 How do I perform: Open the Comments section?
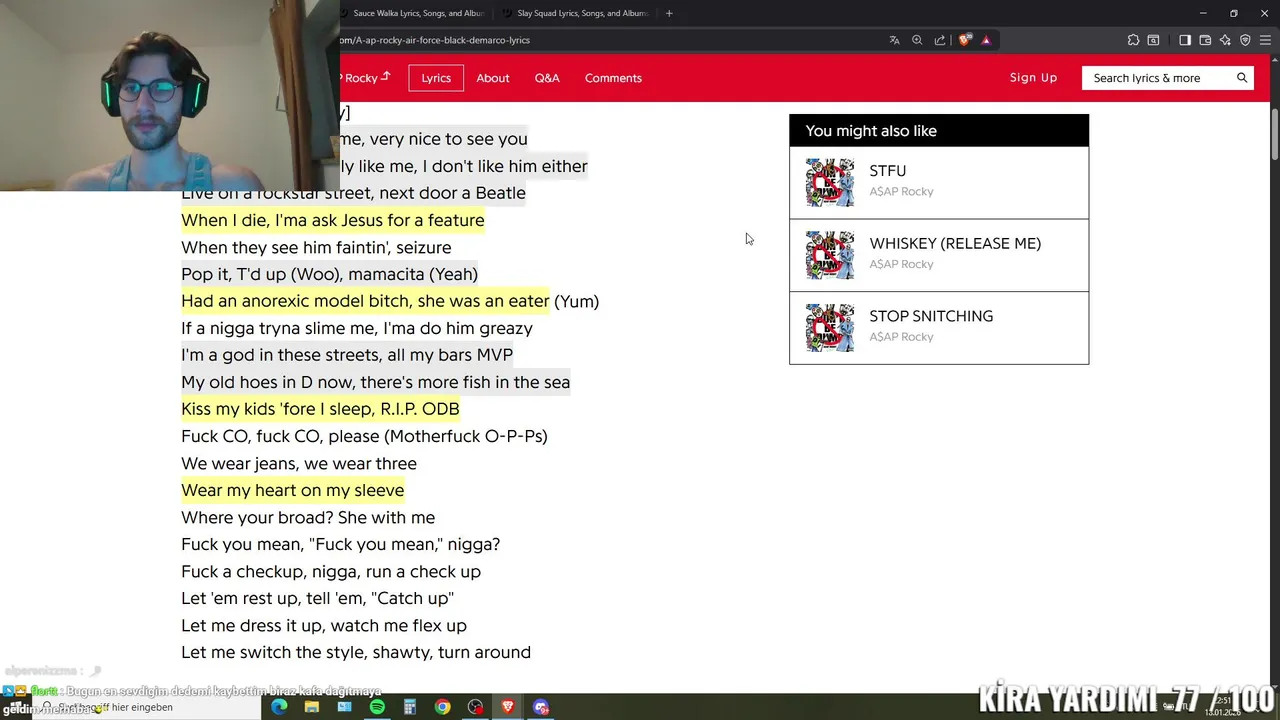[x=613, y=78]
